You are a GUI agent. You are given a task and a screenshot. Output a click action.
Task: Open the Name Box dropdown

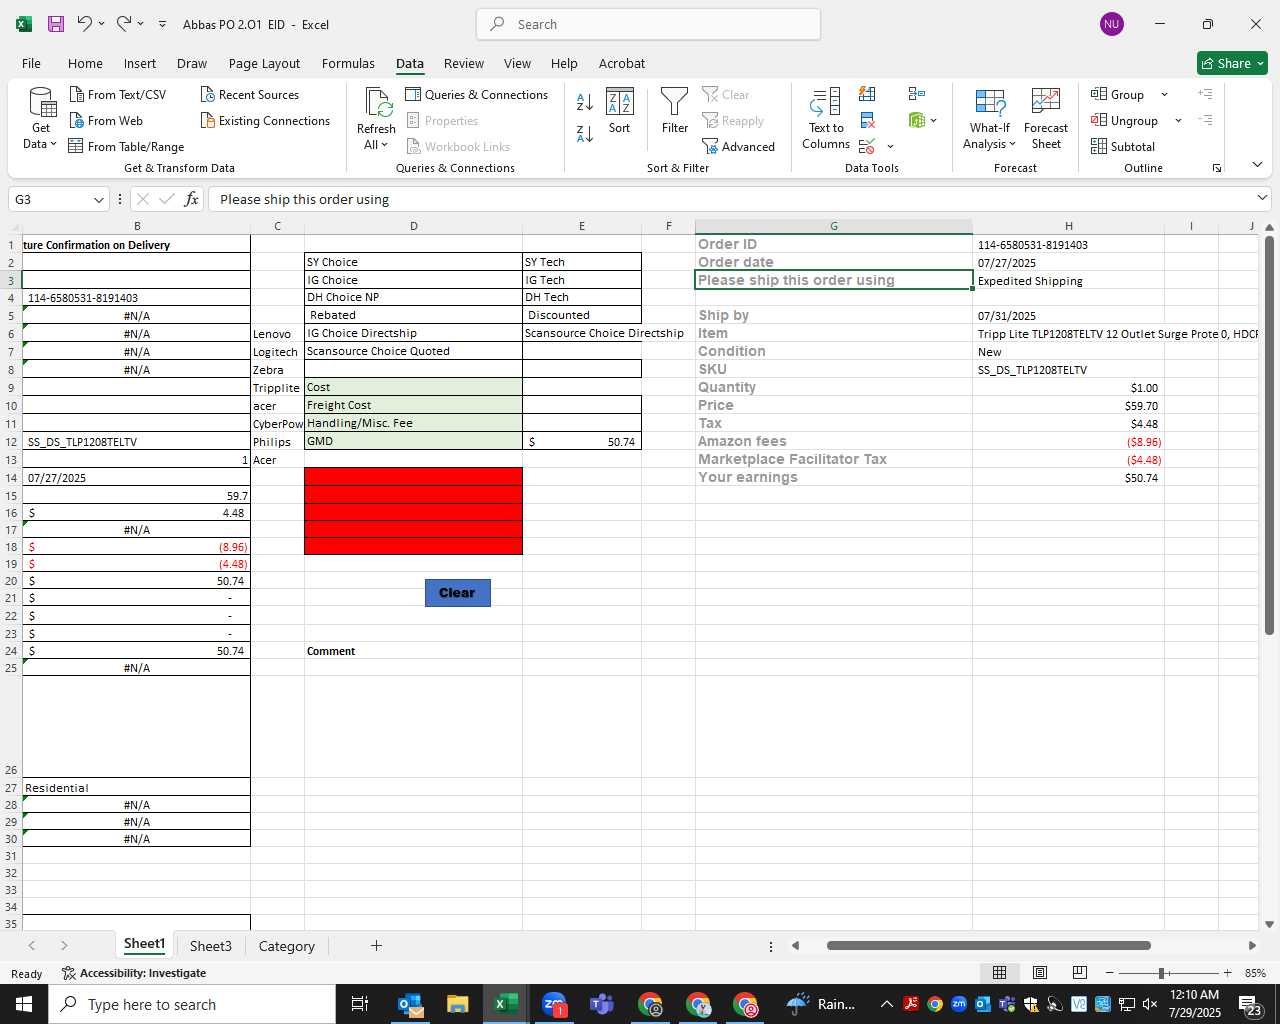(x=98, y=199)
